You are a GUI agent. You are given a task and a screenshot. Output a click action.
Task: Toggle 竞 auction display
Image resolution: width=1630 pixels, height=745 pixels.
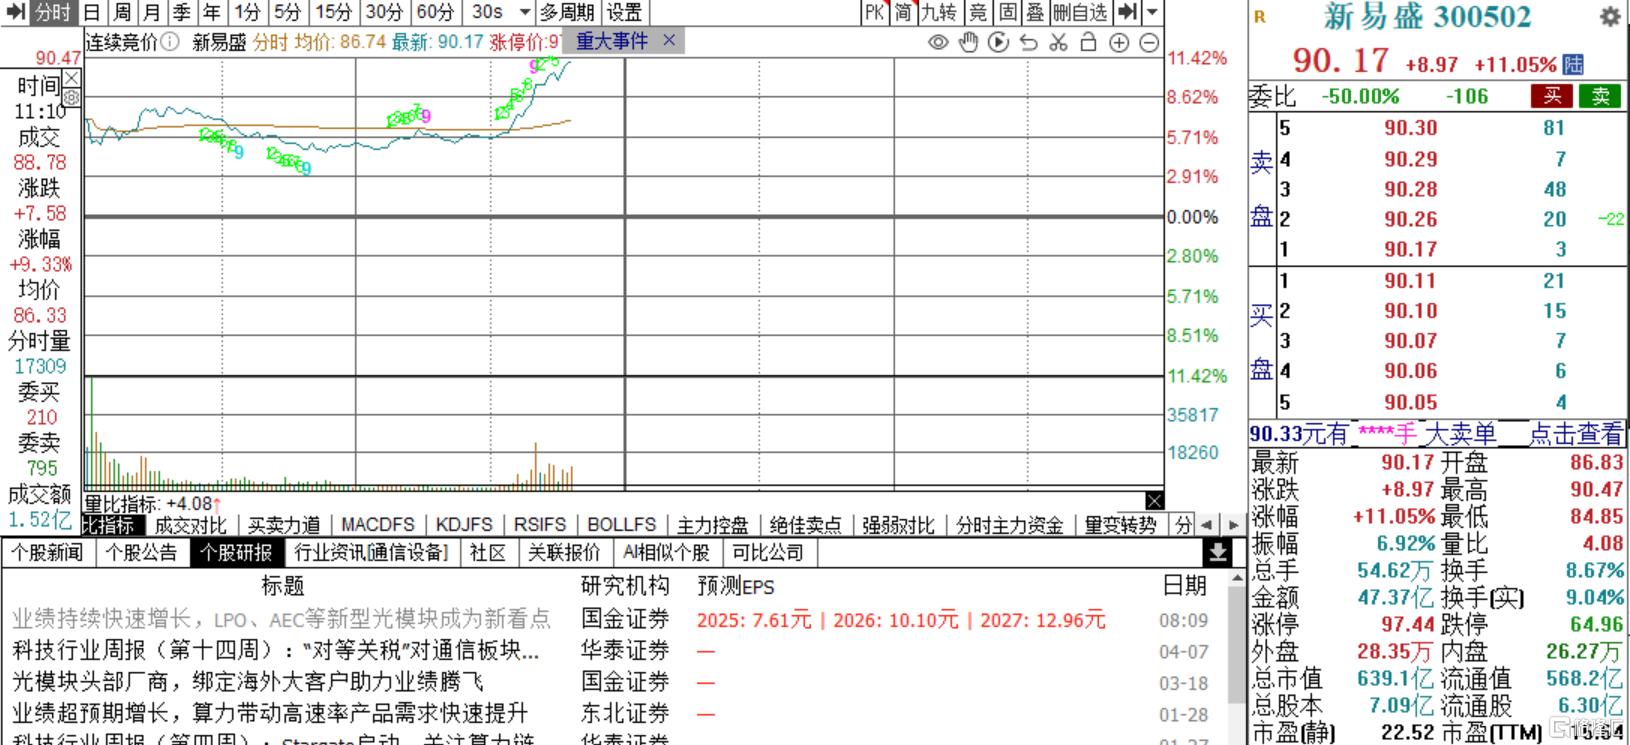coord(978,12)
